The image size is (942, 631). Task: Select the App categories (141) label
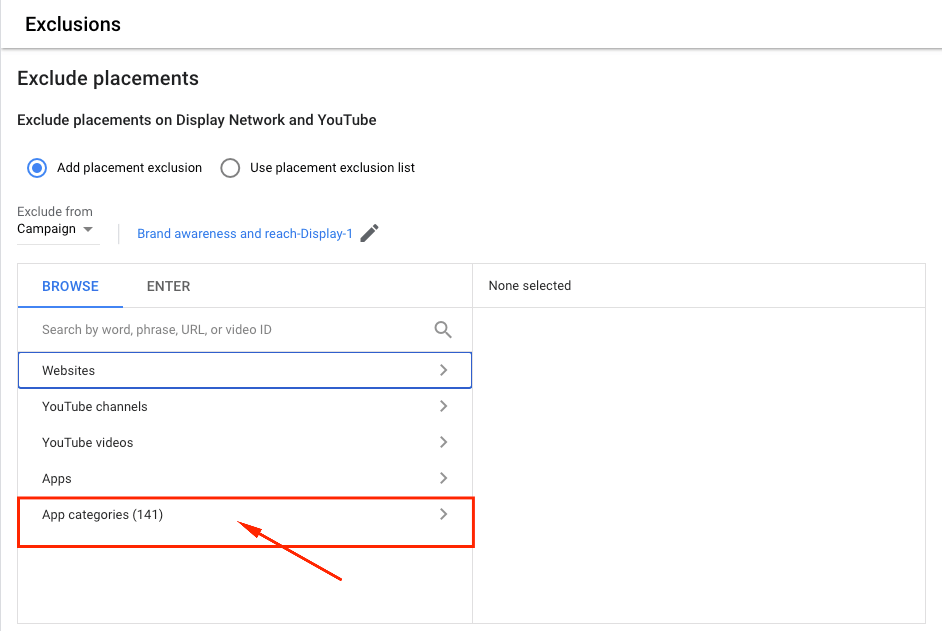pyautogui.click(x=102, y=515)
